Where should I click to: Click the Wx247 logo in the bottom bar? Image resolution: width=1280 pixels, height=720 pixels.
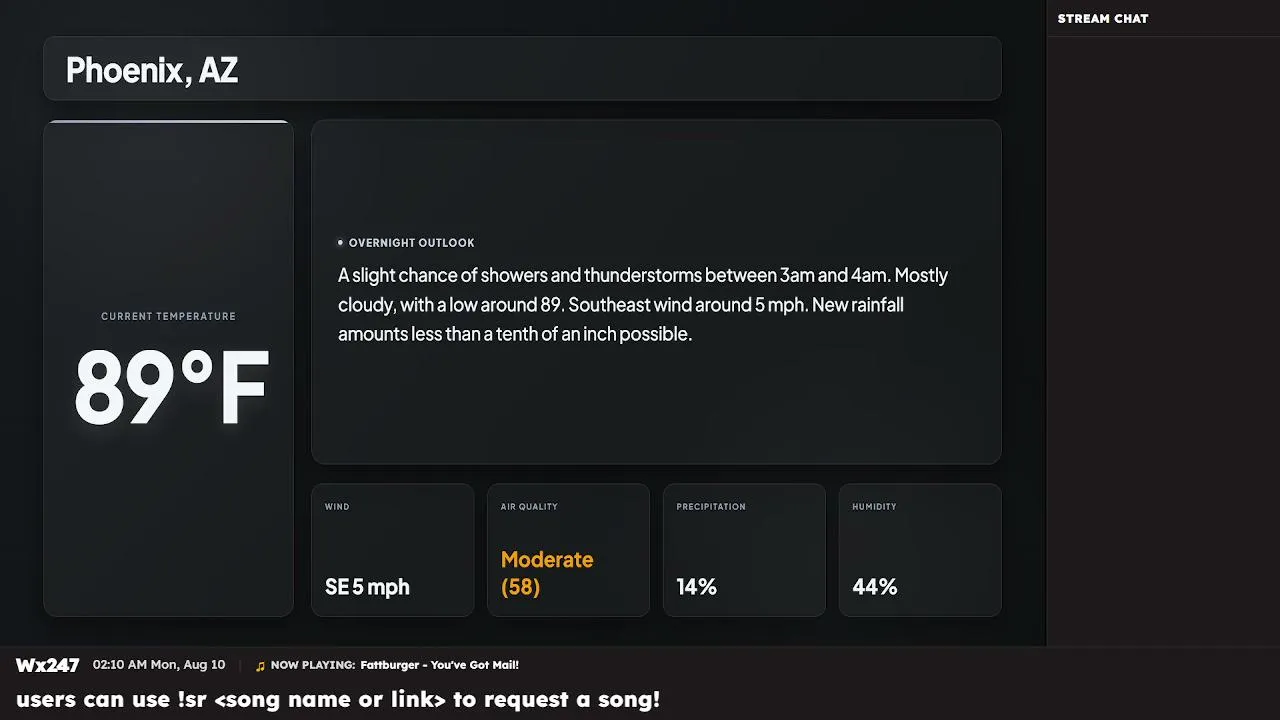click(47, 665)
